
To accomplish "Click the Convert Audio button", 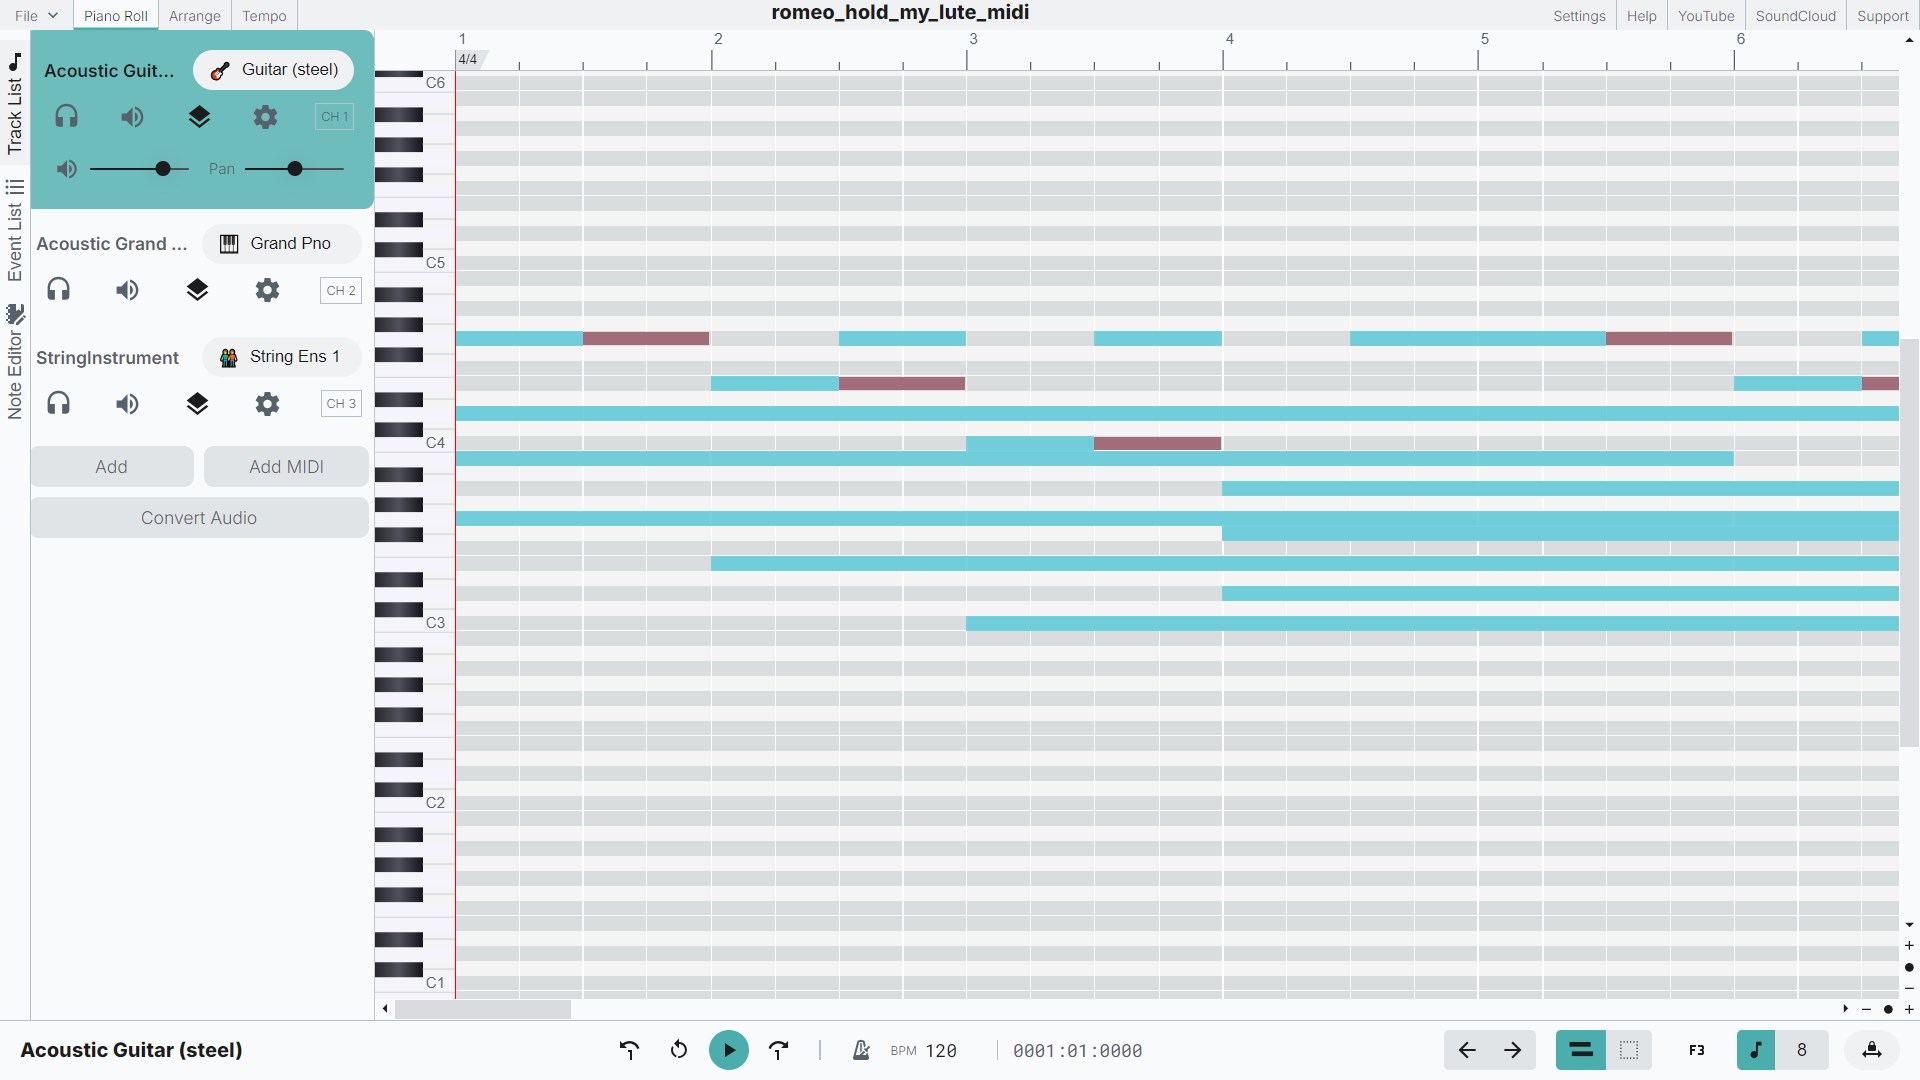I will click(x=199, y=517).
